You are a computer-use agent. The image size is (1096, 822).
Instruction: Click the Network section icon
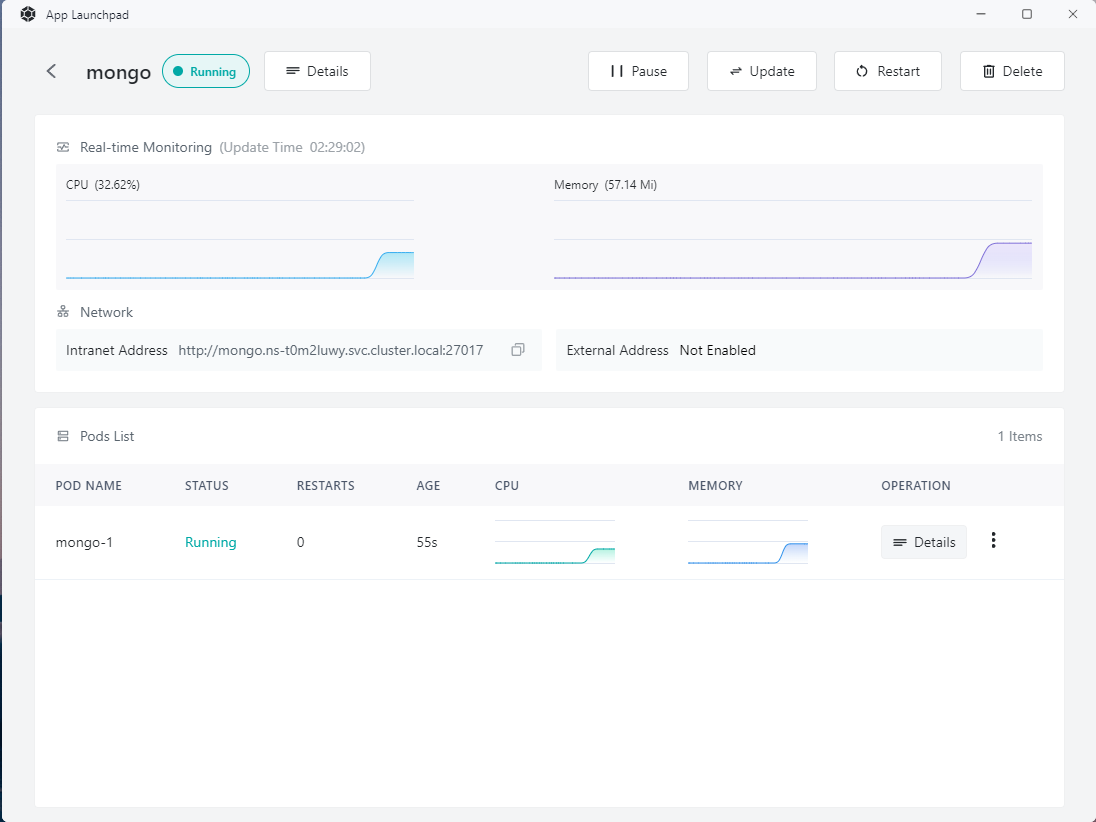pos(63,312)
